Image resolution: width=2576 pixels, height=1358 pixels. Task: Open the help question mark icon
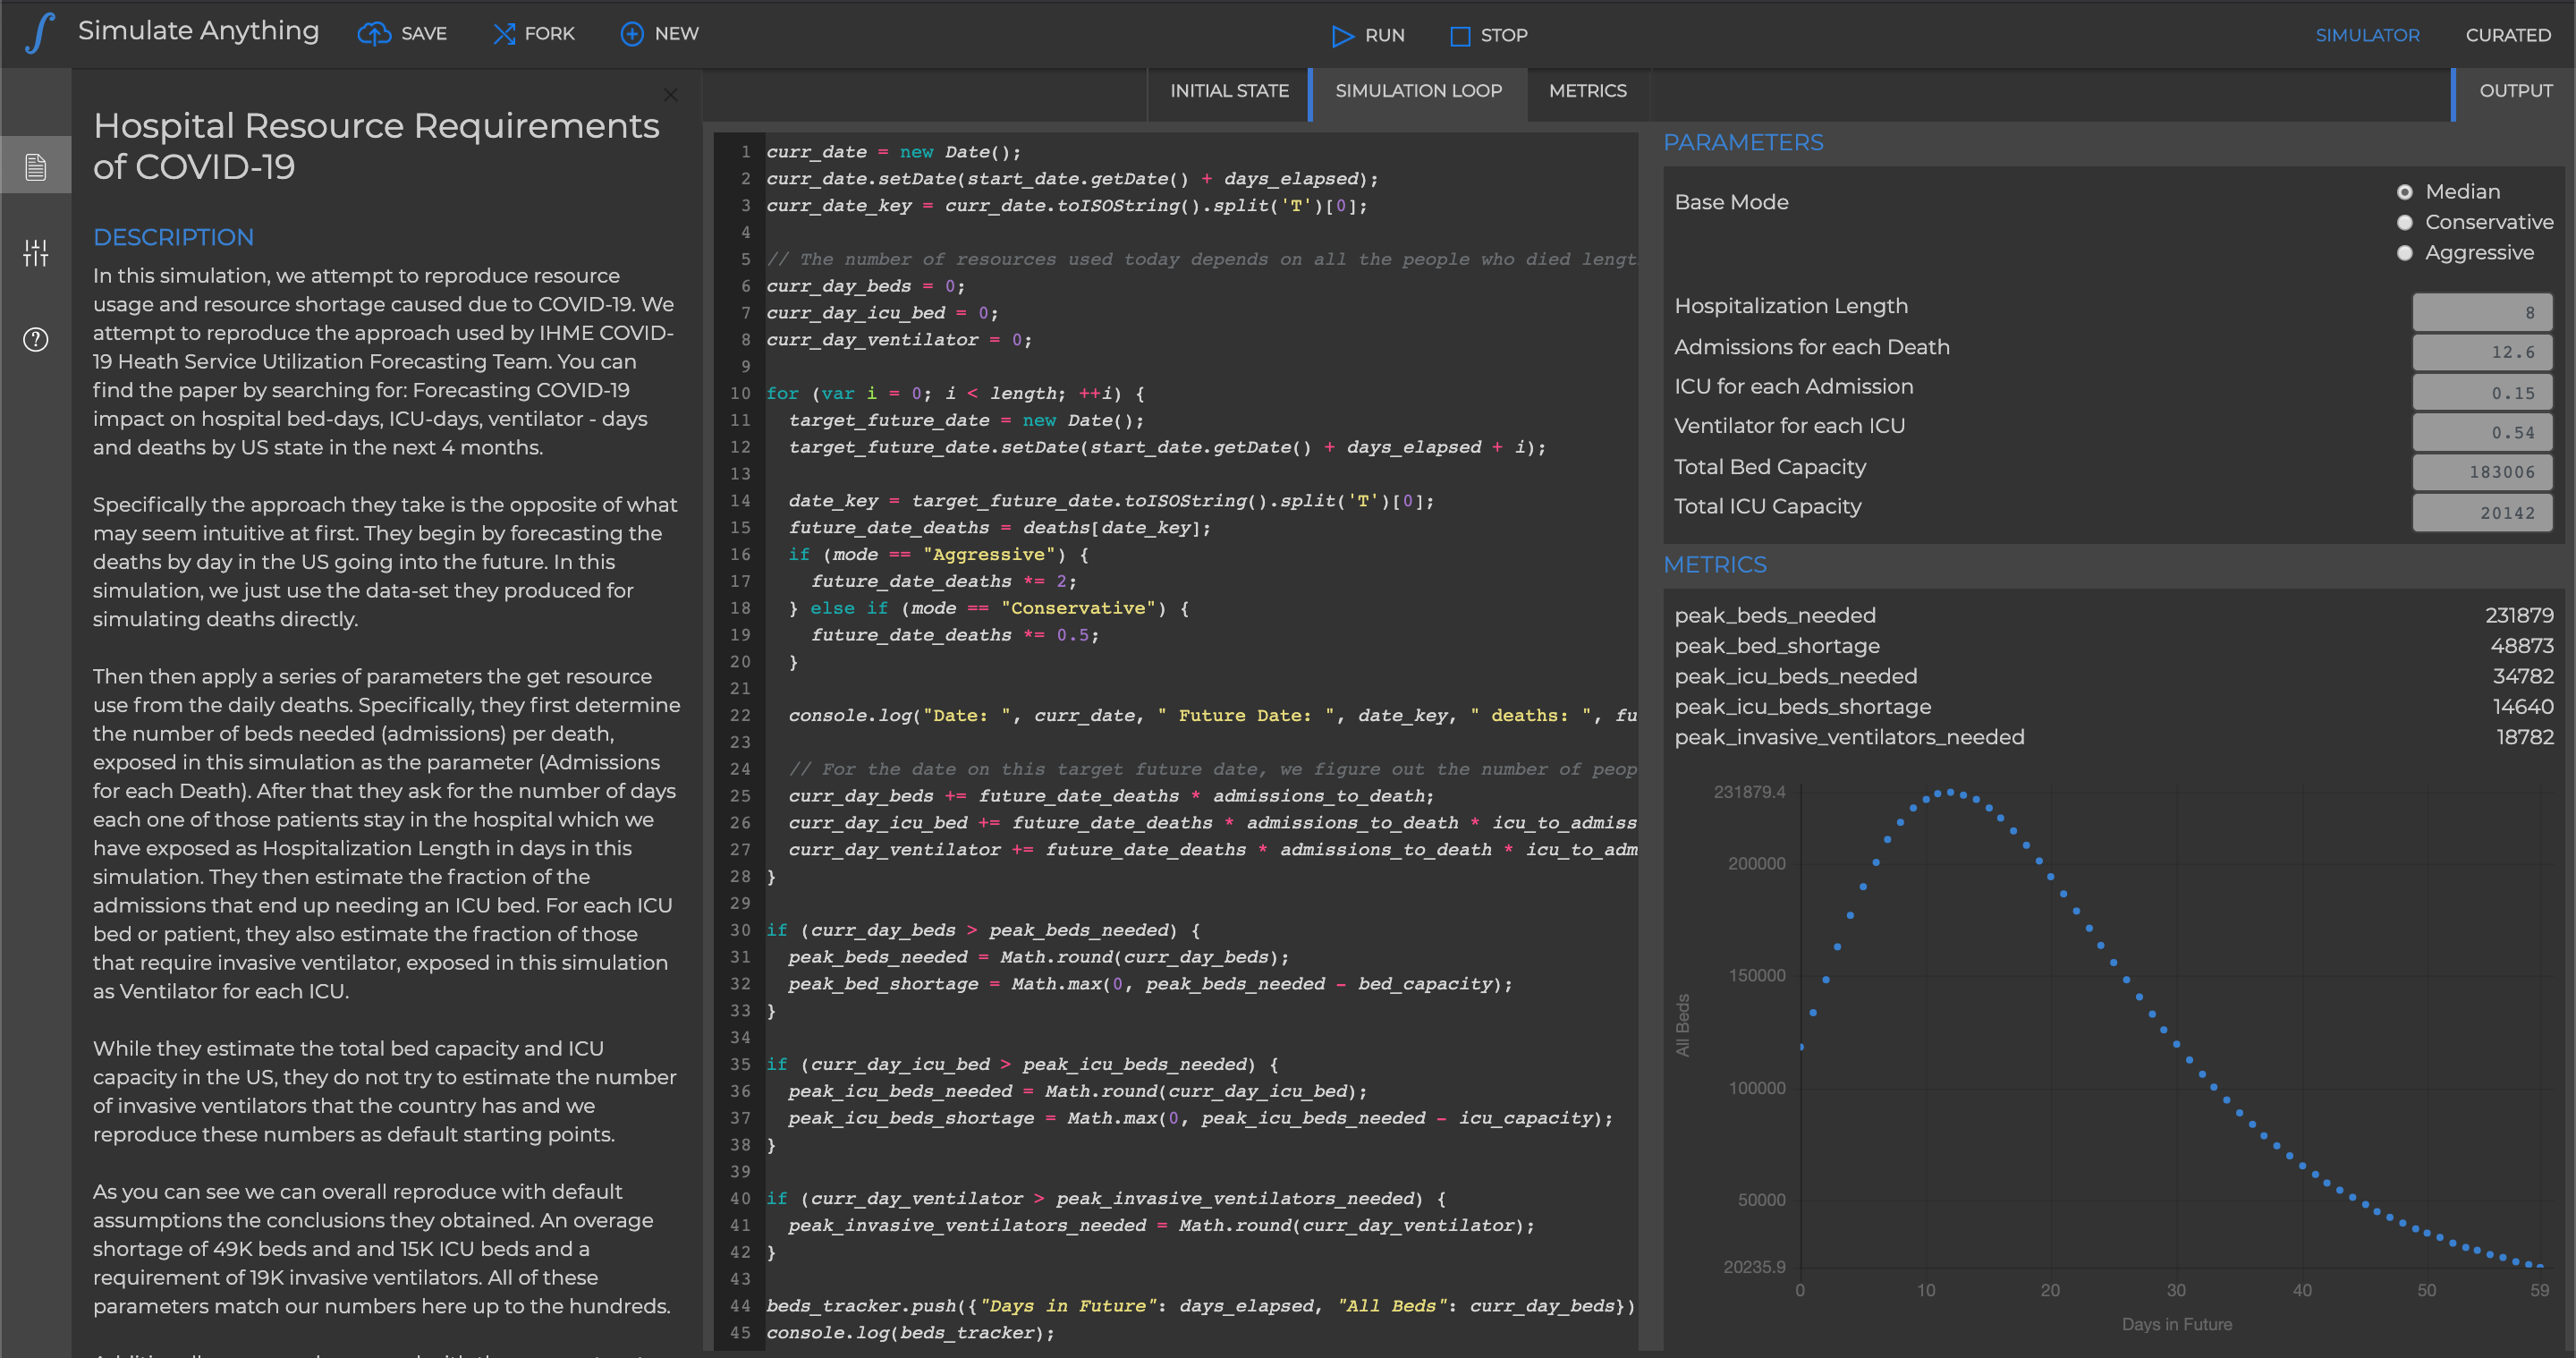point(36,340)
